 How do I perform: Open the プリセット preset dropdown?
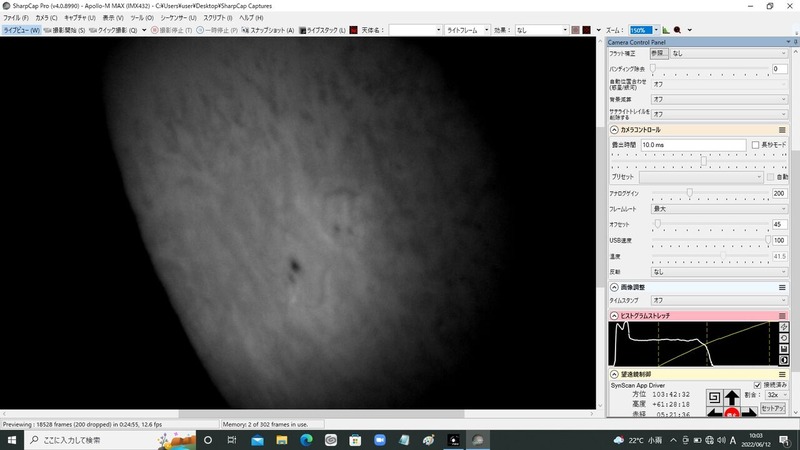point(701,177)
